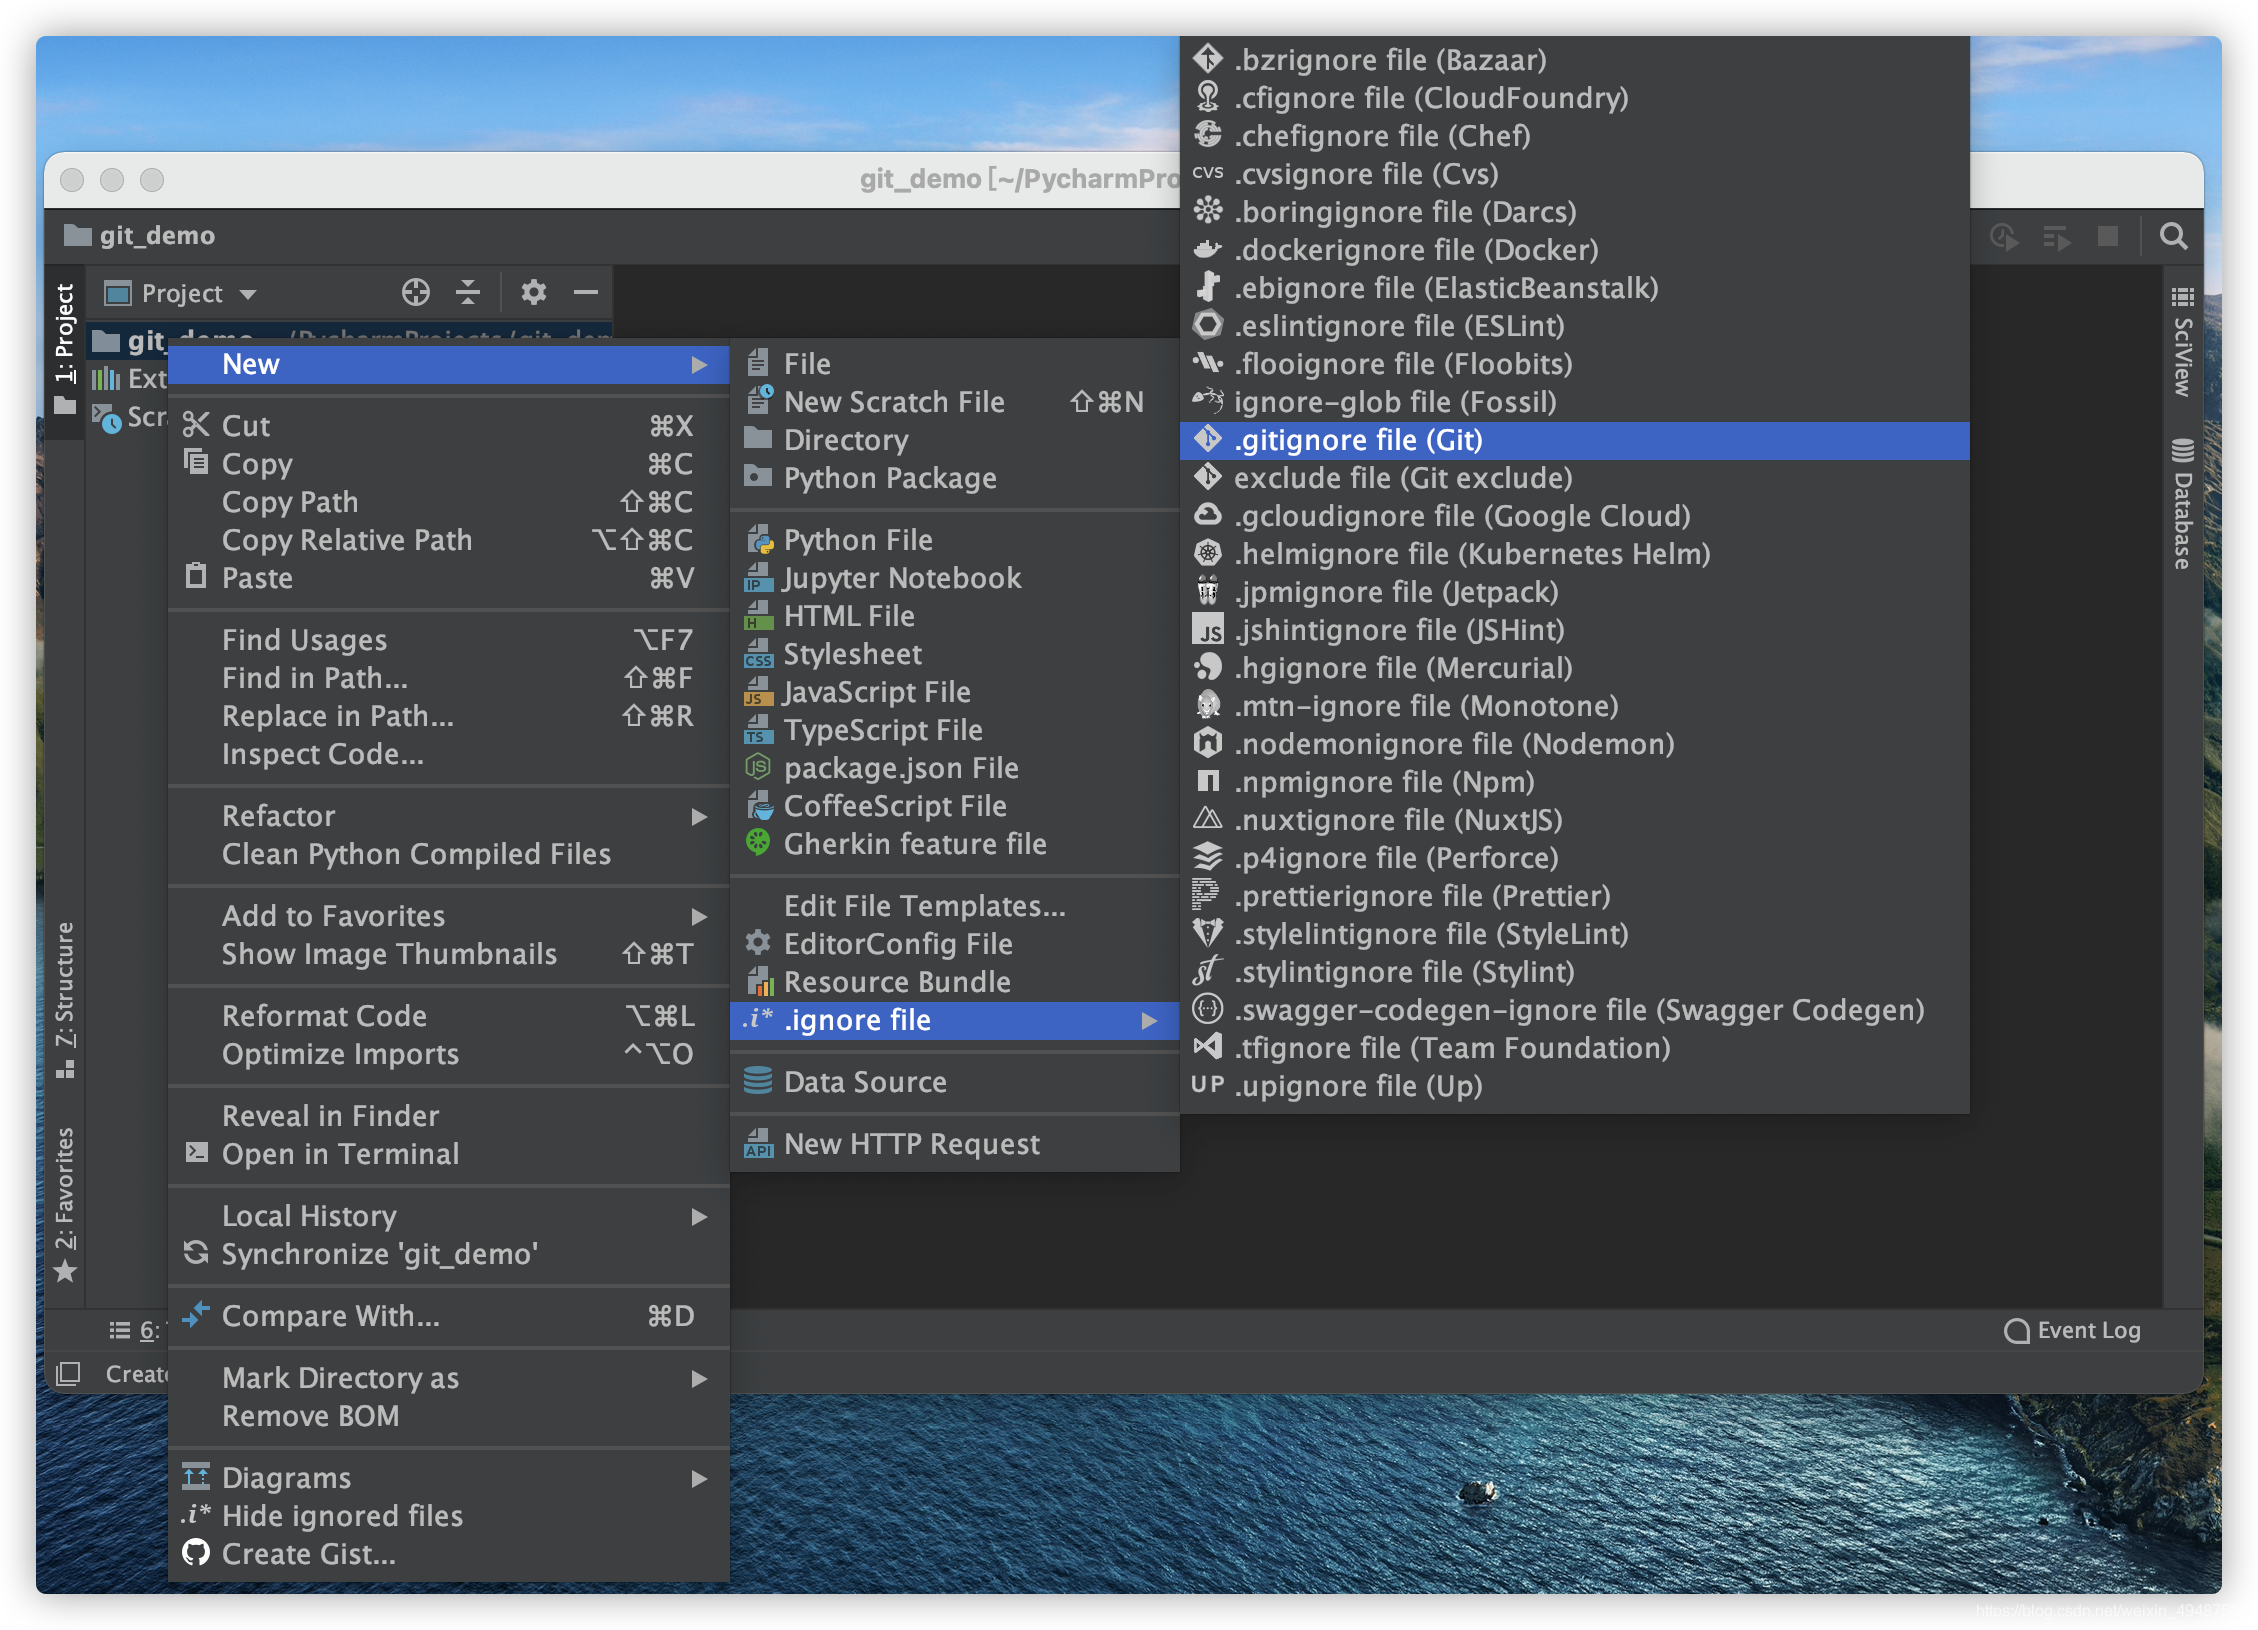
Task: Click the Prettier .prettierignore icon
Action: coord(1208,896)
